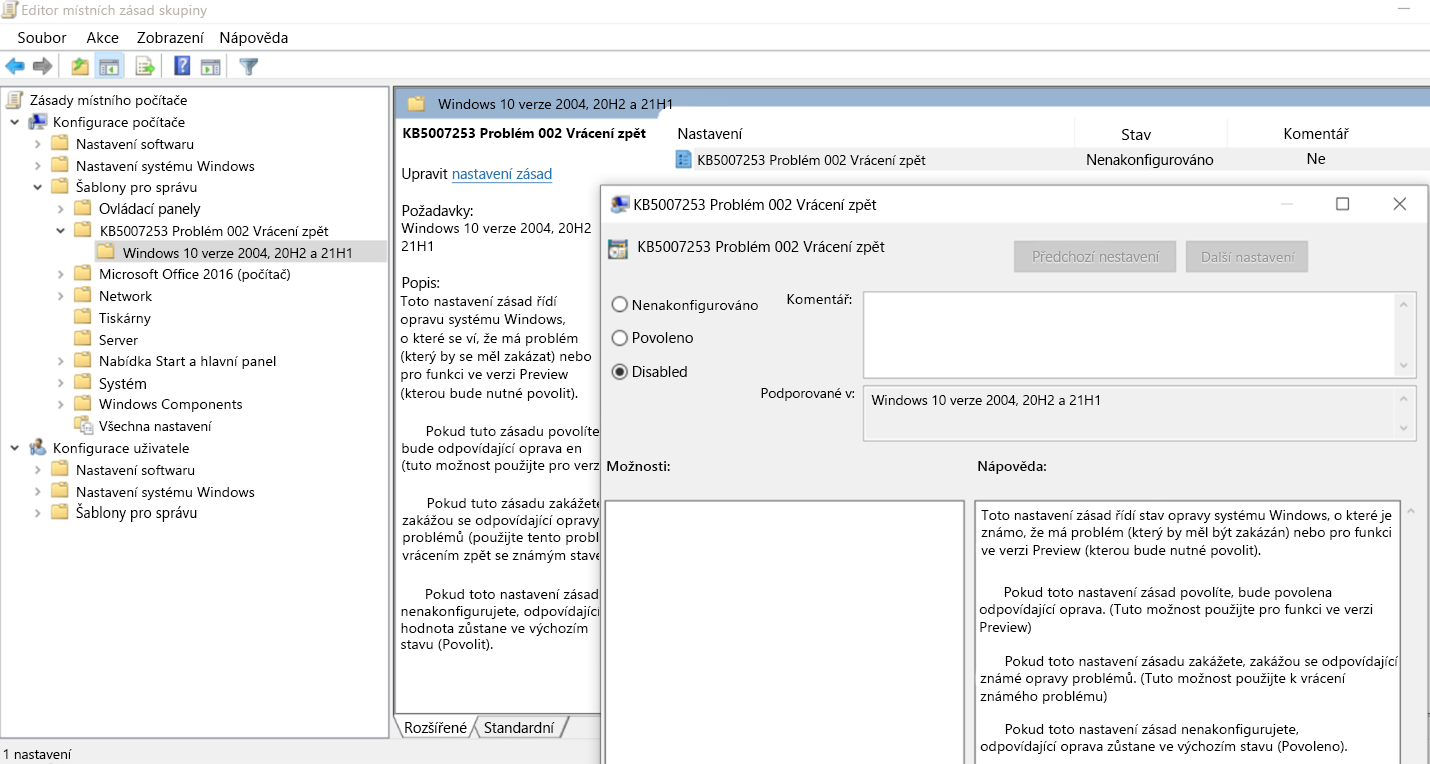Click the folder Up one level icon

tap(80, 67)
